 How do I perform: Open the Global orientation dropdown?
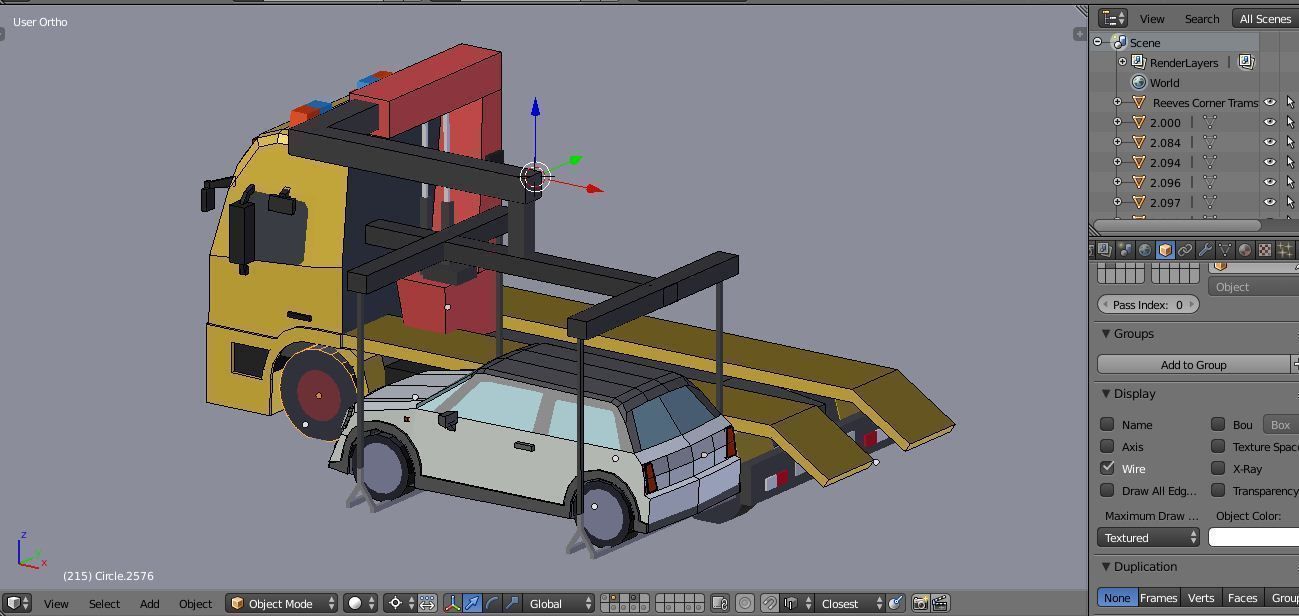[558, 603]
